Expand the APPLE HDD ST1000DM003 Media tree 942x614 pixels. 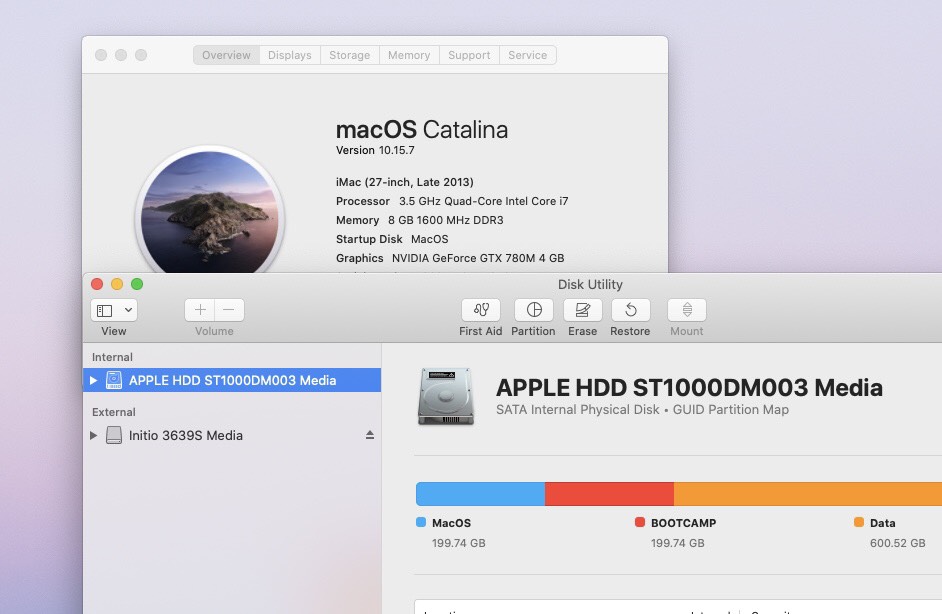(93, 380)
